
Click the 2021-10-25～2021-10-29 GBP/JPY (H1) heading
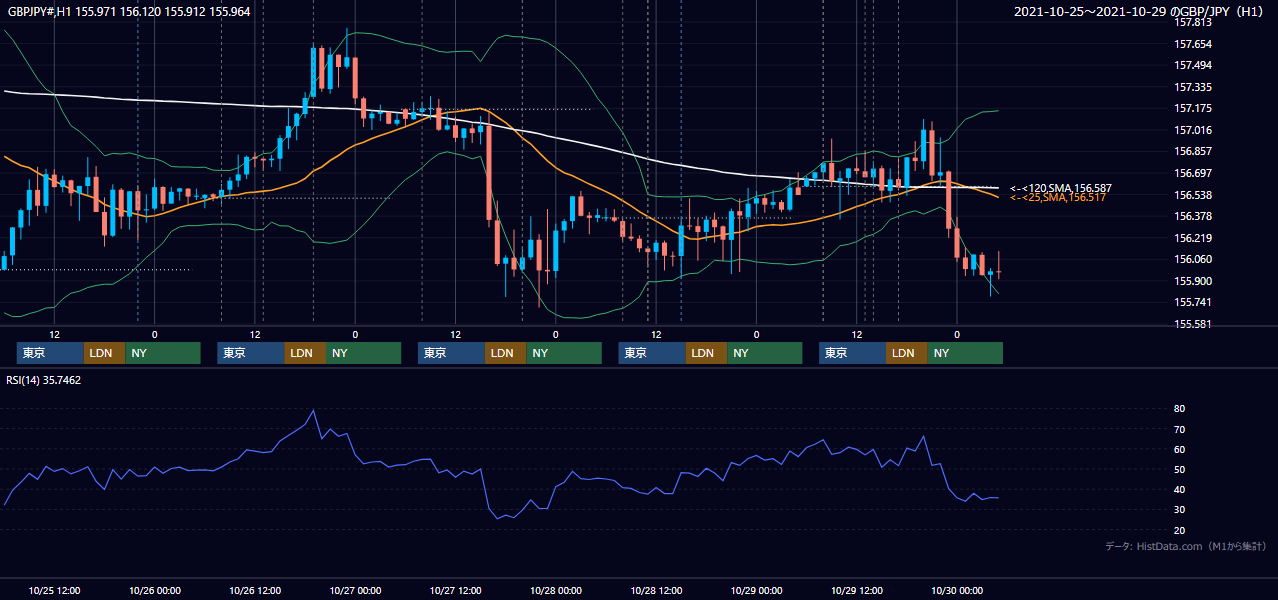point(1140,11)
